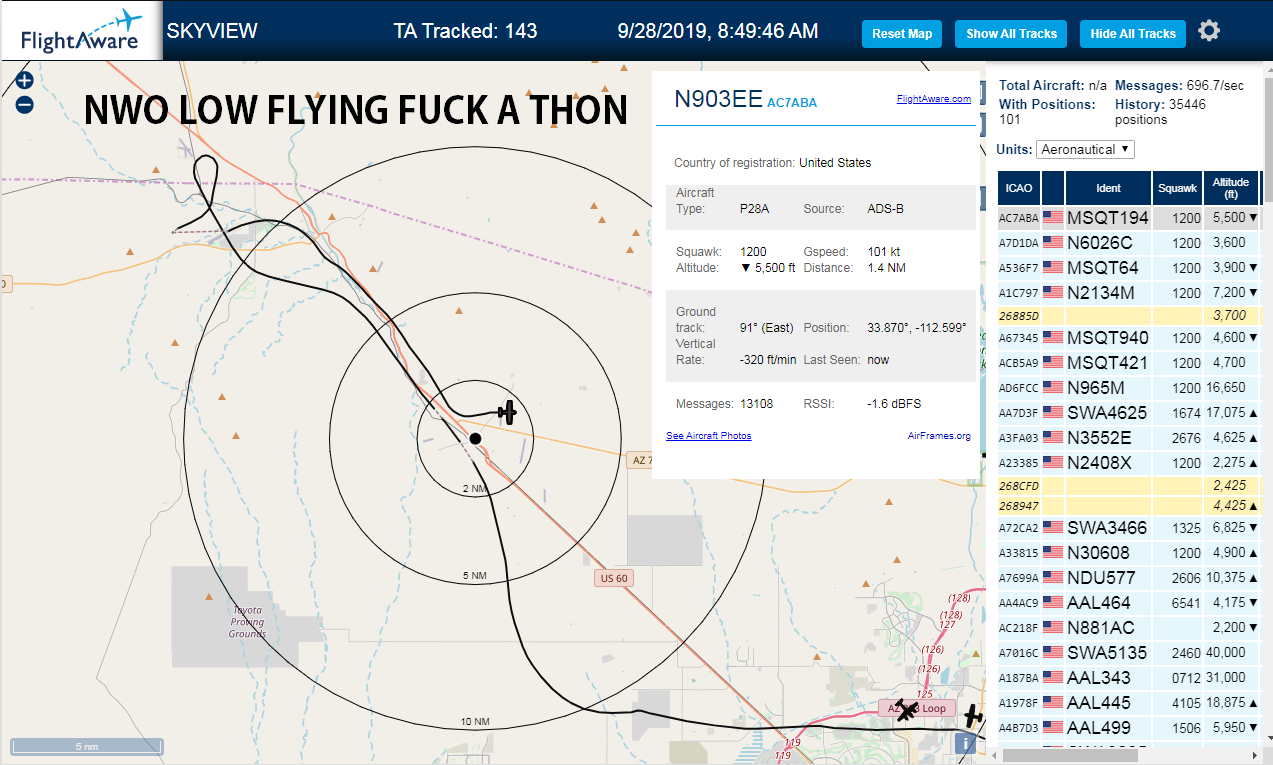Select the 268947 ICAO row
This screenshot has height=765, width=1273.
click(1128, 505)
